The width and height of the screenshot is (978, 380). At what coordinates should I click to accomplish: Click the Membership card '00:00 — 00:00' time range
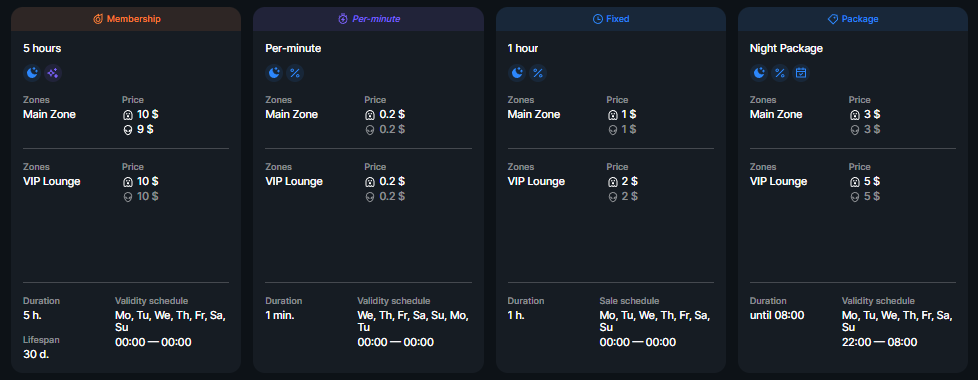(x=153, y=343)
